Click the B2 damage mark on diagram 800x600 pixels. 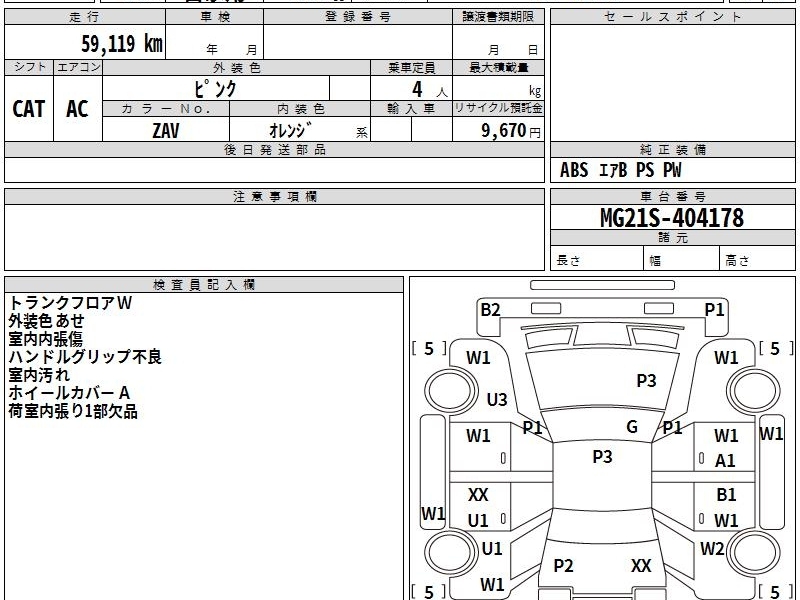(490, 310)
